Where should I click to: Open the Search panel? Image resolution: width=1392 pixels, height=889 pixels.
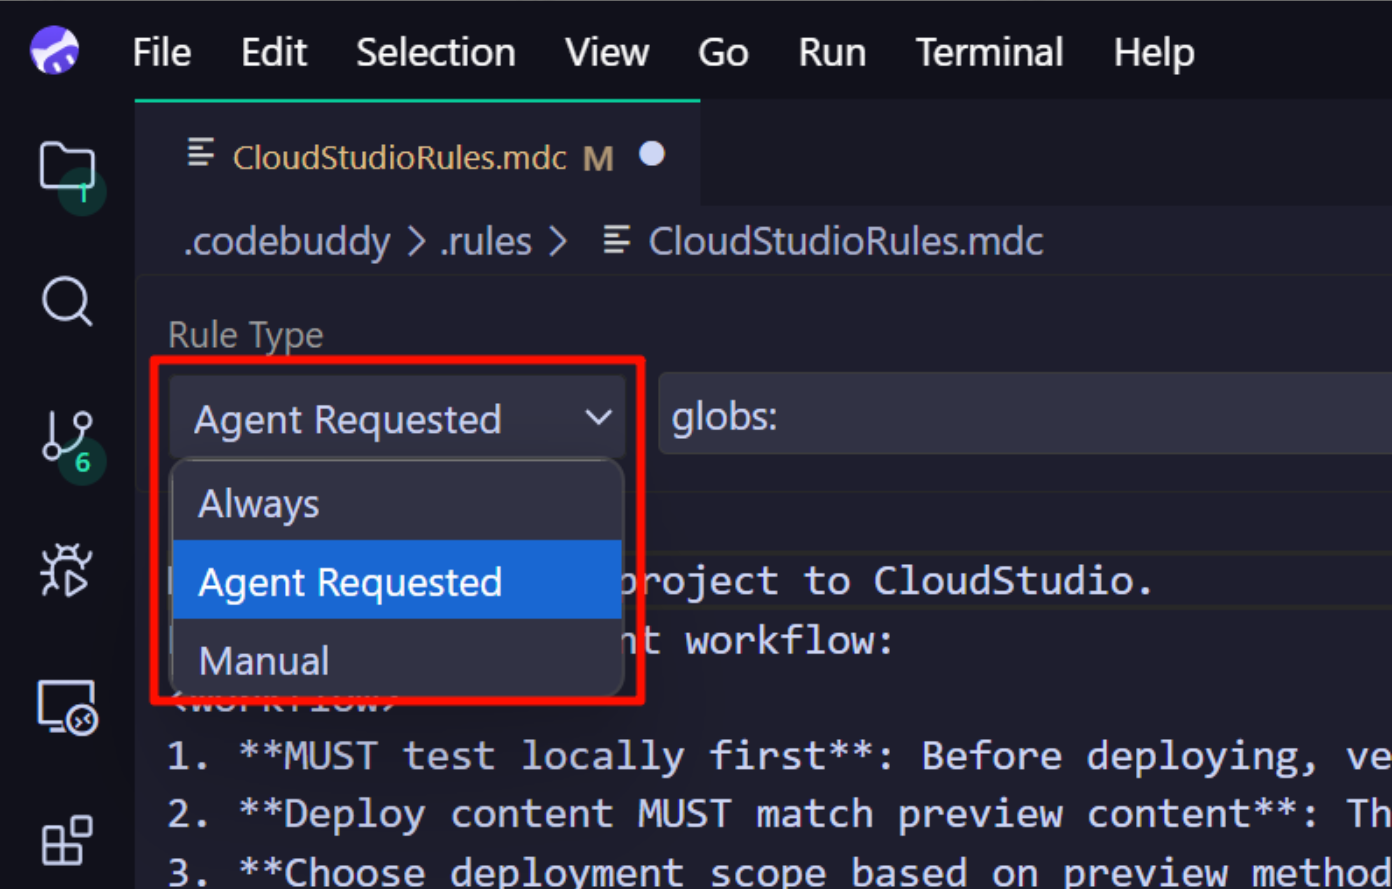click(x=67, y=302)
